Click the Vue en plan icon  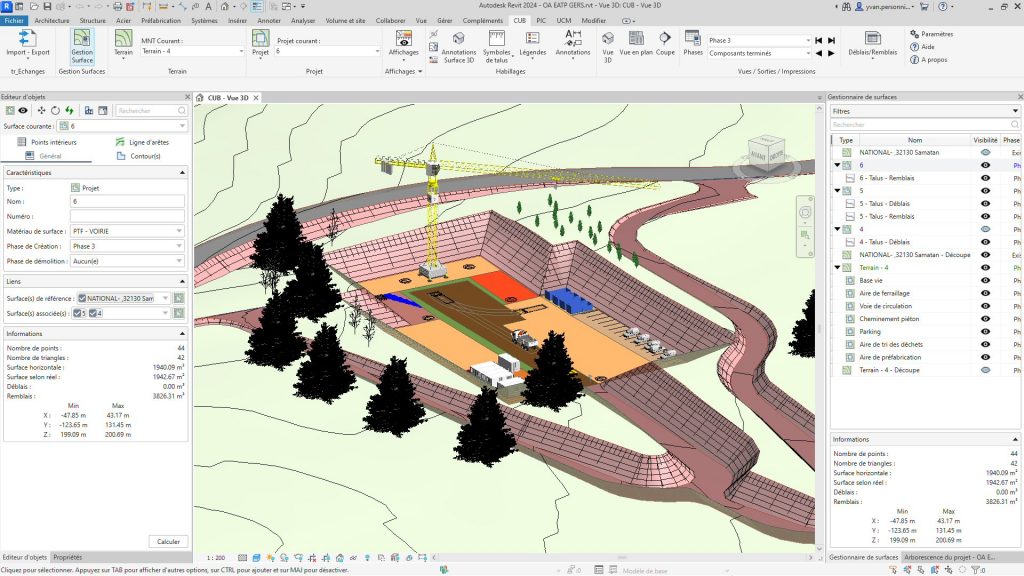pyautogui.click(x=635, y=43)
